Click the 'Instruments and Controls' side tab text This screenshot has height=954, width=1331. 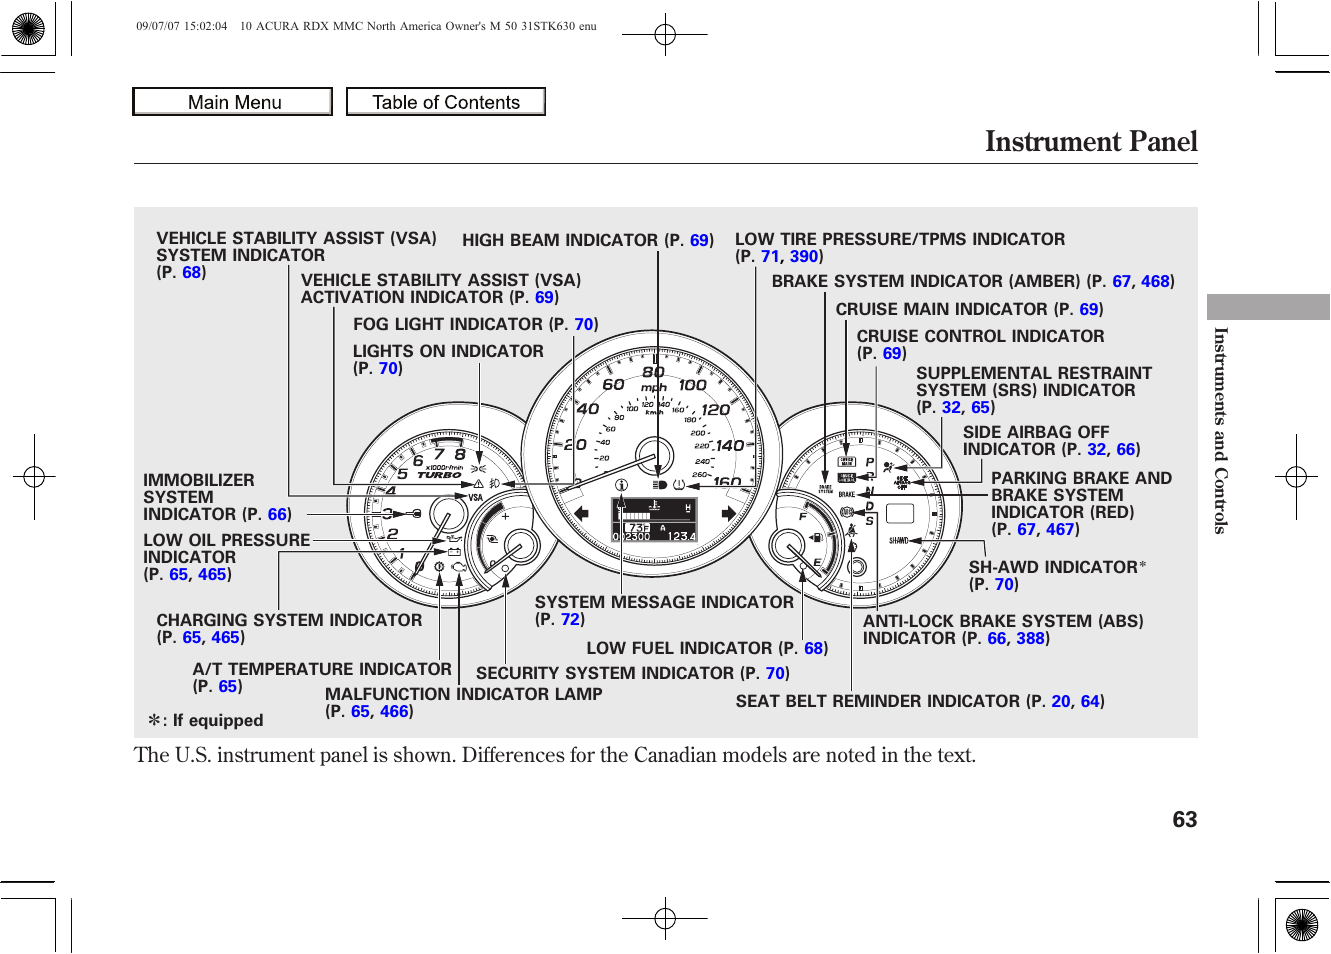pos(1220,430)
